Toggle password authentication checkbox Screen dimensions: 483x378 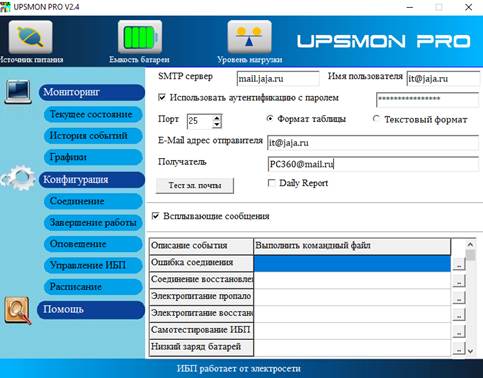[x=162, y=98]
